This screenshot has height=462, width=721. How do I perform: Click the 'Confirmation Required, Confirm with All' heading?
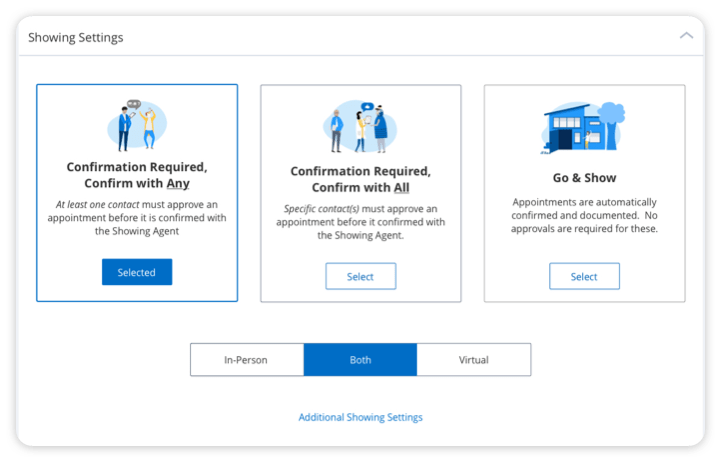click(x=360, y=179)
